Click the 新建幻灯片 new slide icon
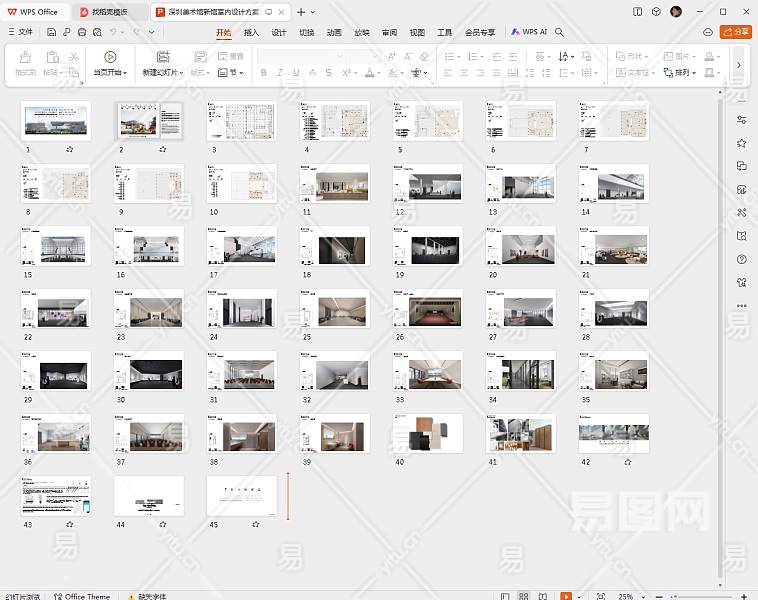Screen dimensions: 758x600 click(163, 57)
